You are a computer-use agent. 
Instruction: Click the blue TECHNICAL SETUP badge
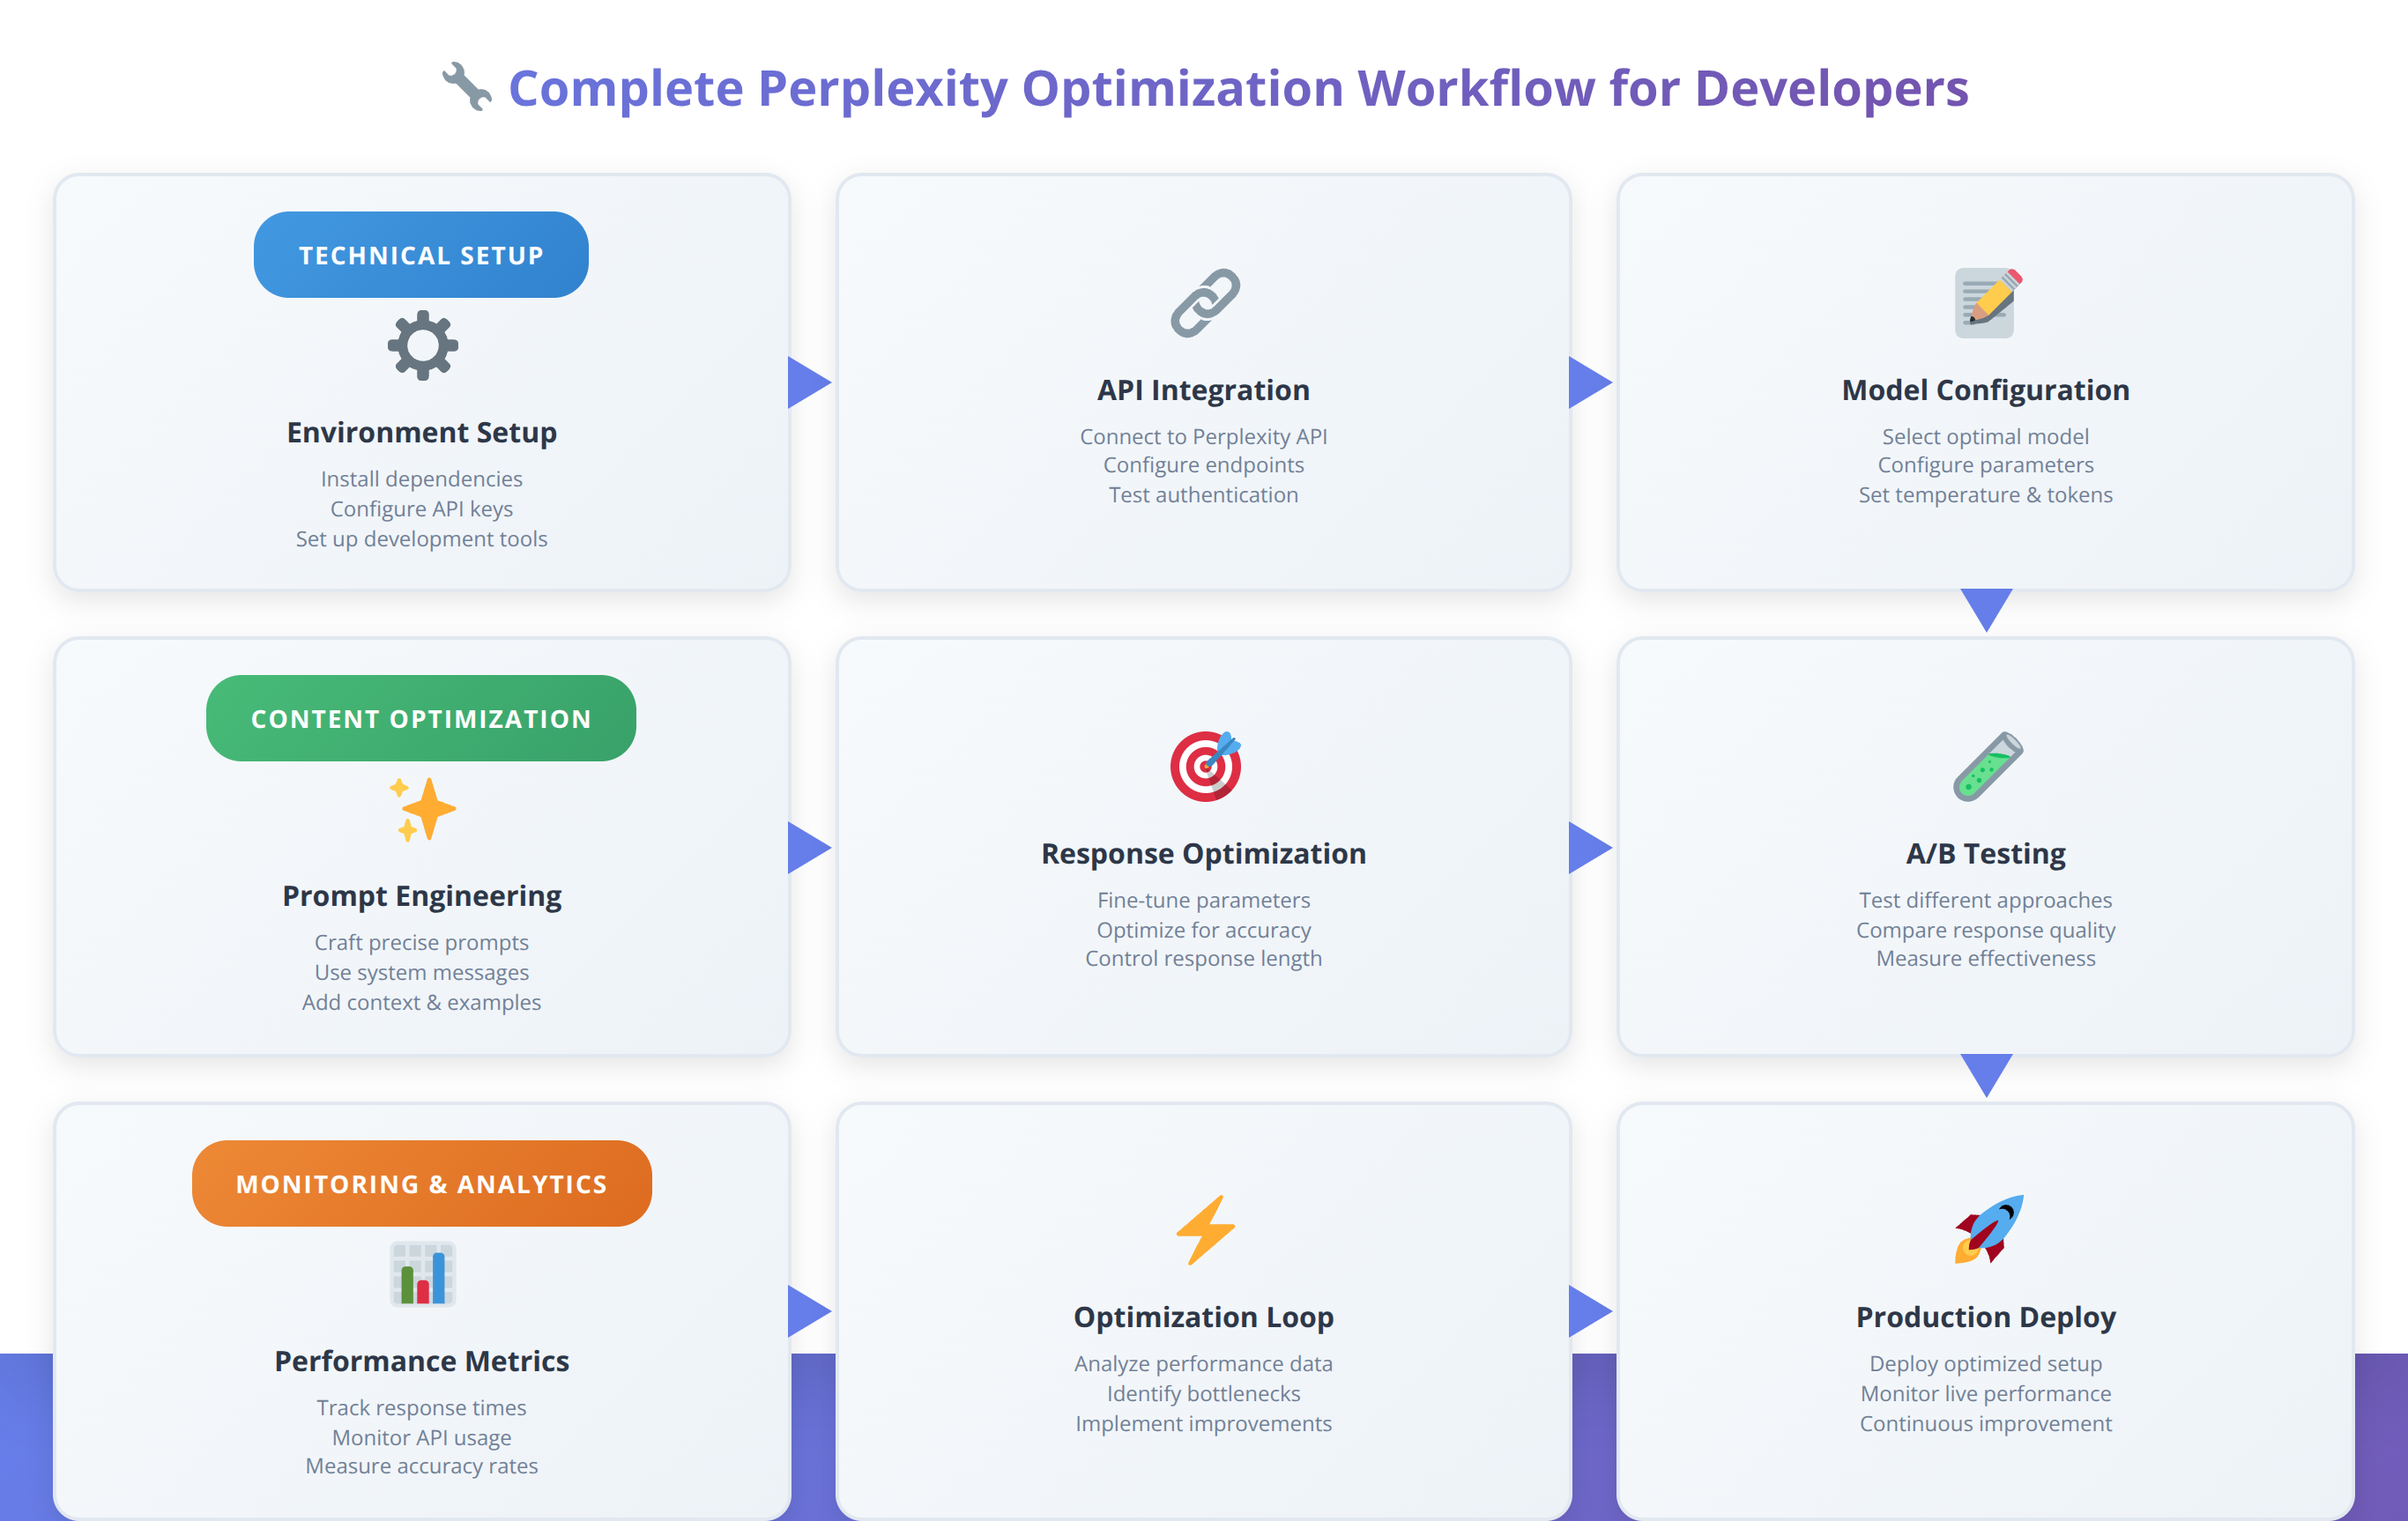(421, 255)
